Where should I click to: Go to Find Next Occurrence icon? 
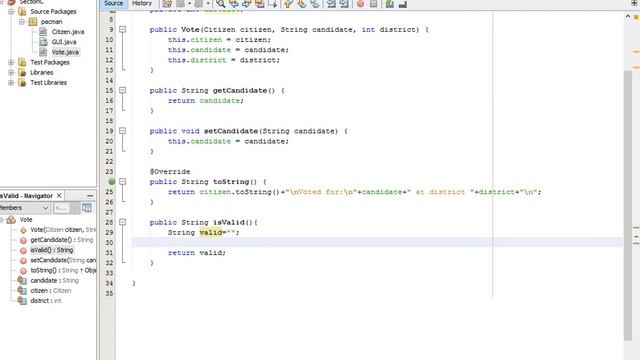point(247,4)
